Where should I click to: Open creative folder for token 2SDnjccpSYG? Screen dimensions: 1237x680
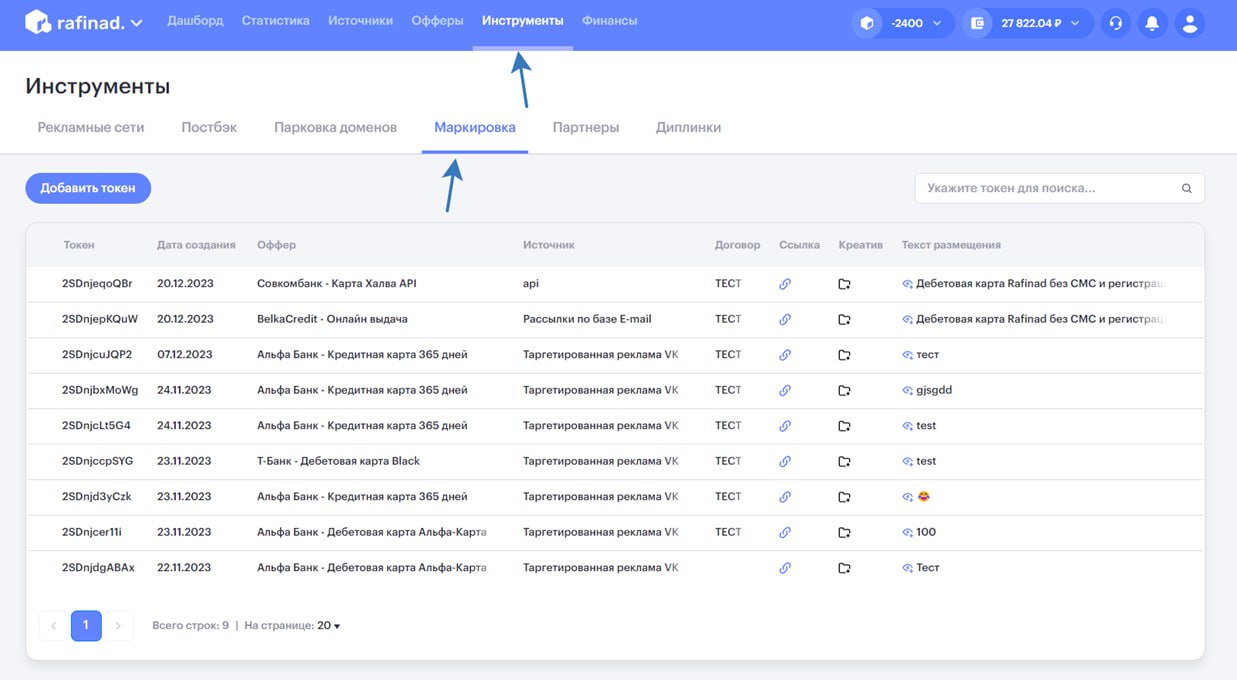coord(844,462)
